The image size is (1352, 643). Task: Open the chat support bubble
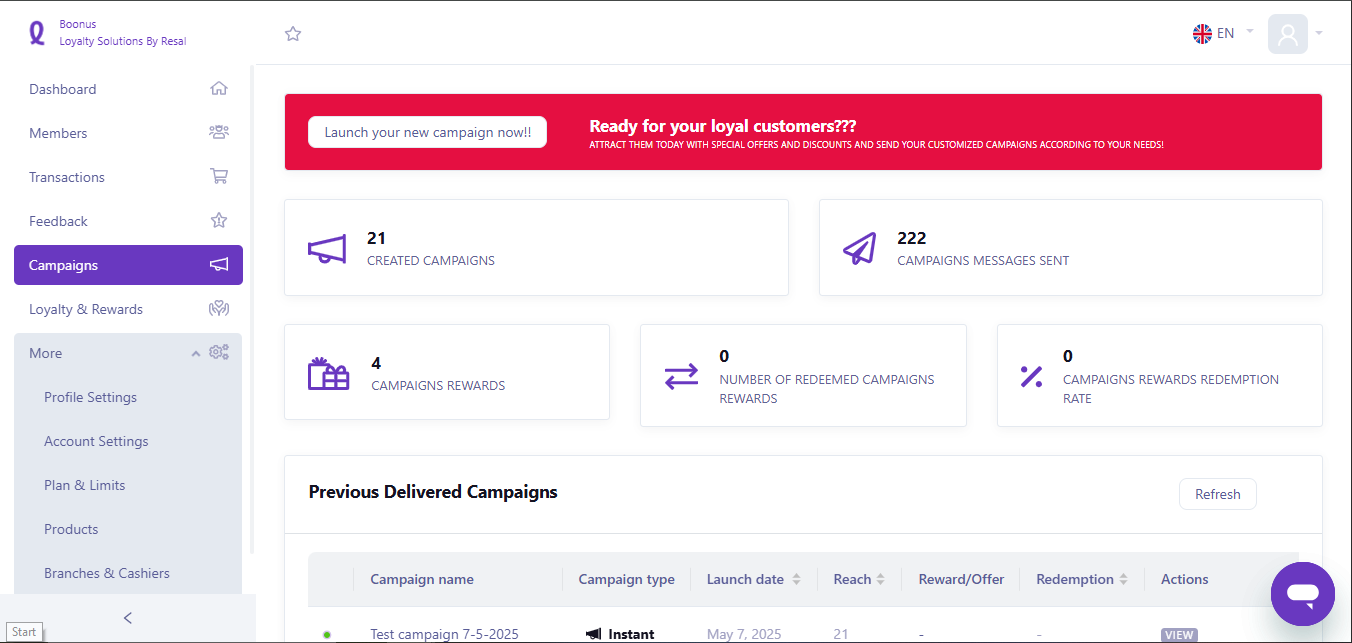[x=1302, y=594]
